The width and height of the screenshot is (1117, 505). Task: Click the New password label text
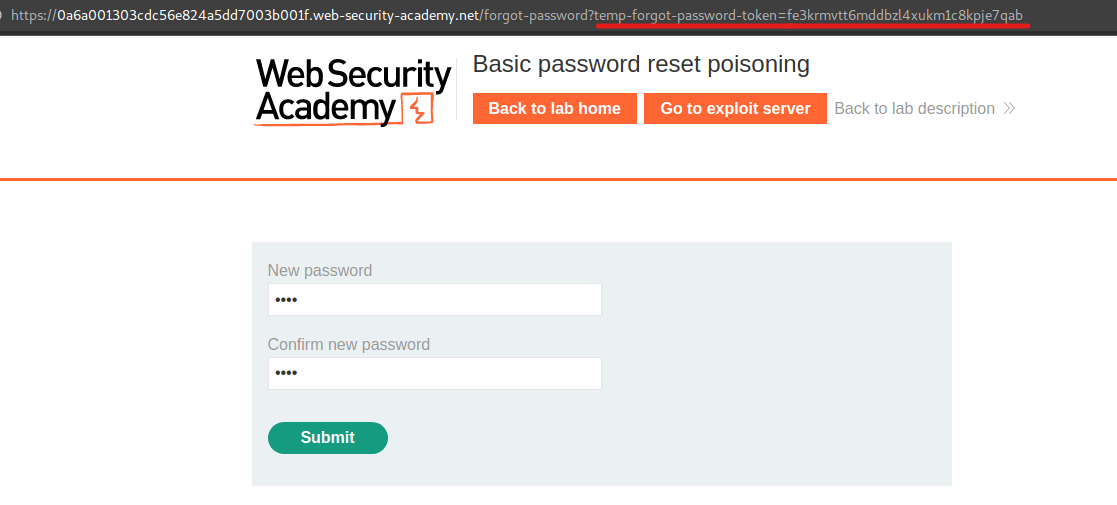pos(320,271)
